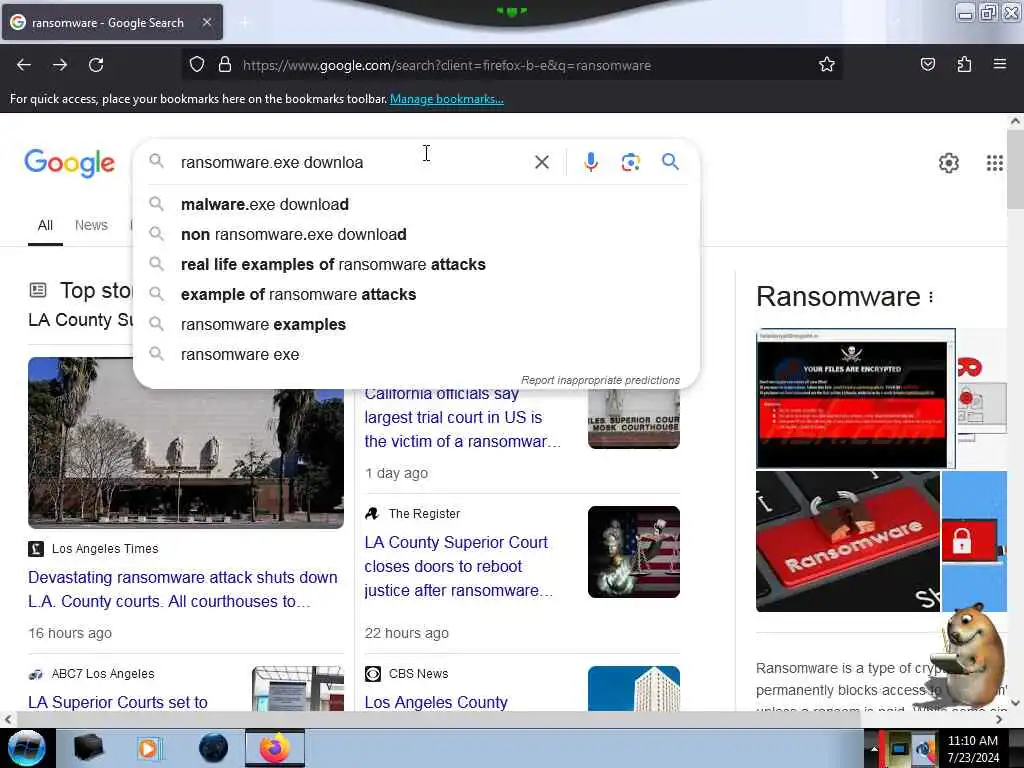Save page to Pocket
Screen dimensions: 1024x768
(927, 64)
